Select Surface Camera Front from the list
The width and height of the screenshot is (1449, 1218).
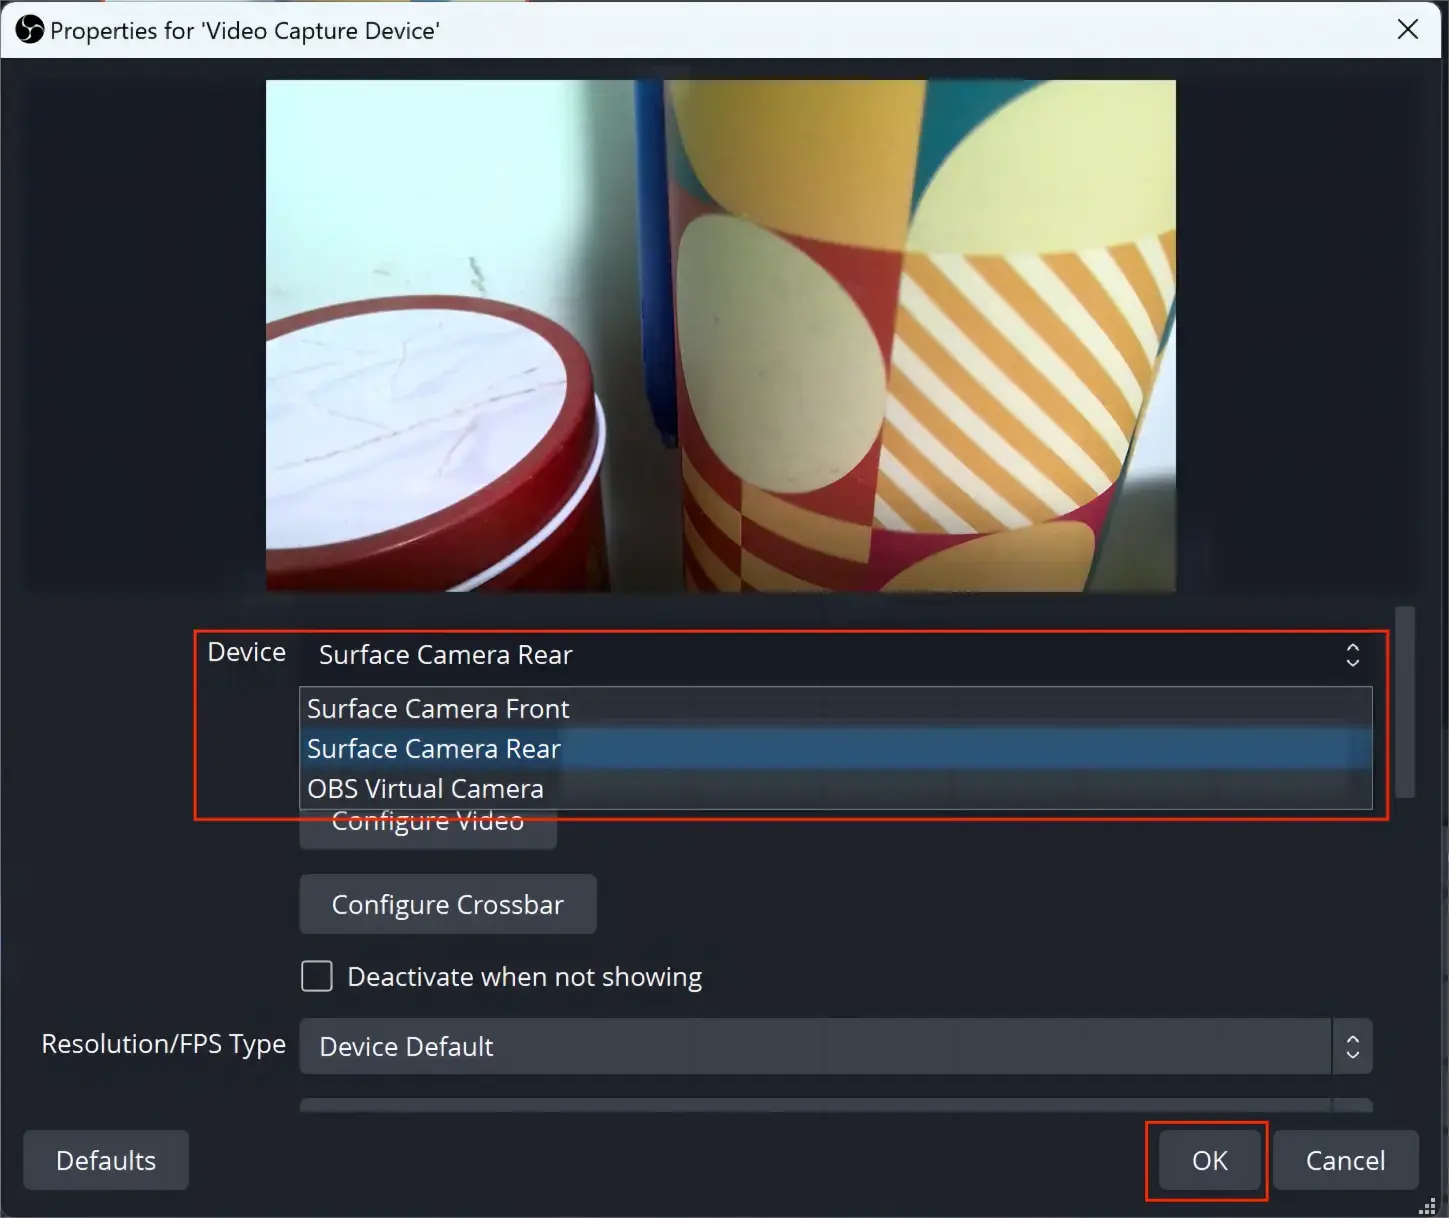click(836, 708)
